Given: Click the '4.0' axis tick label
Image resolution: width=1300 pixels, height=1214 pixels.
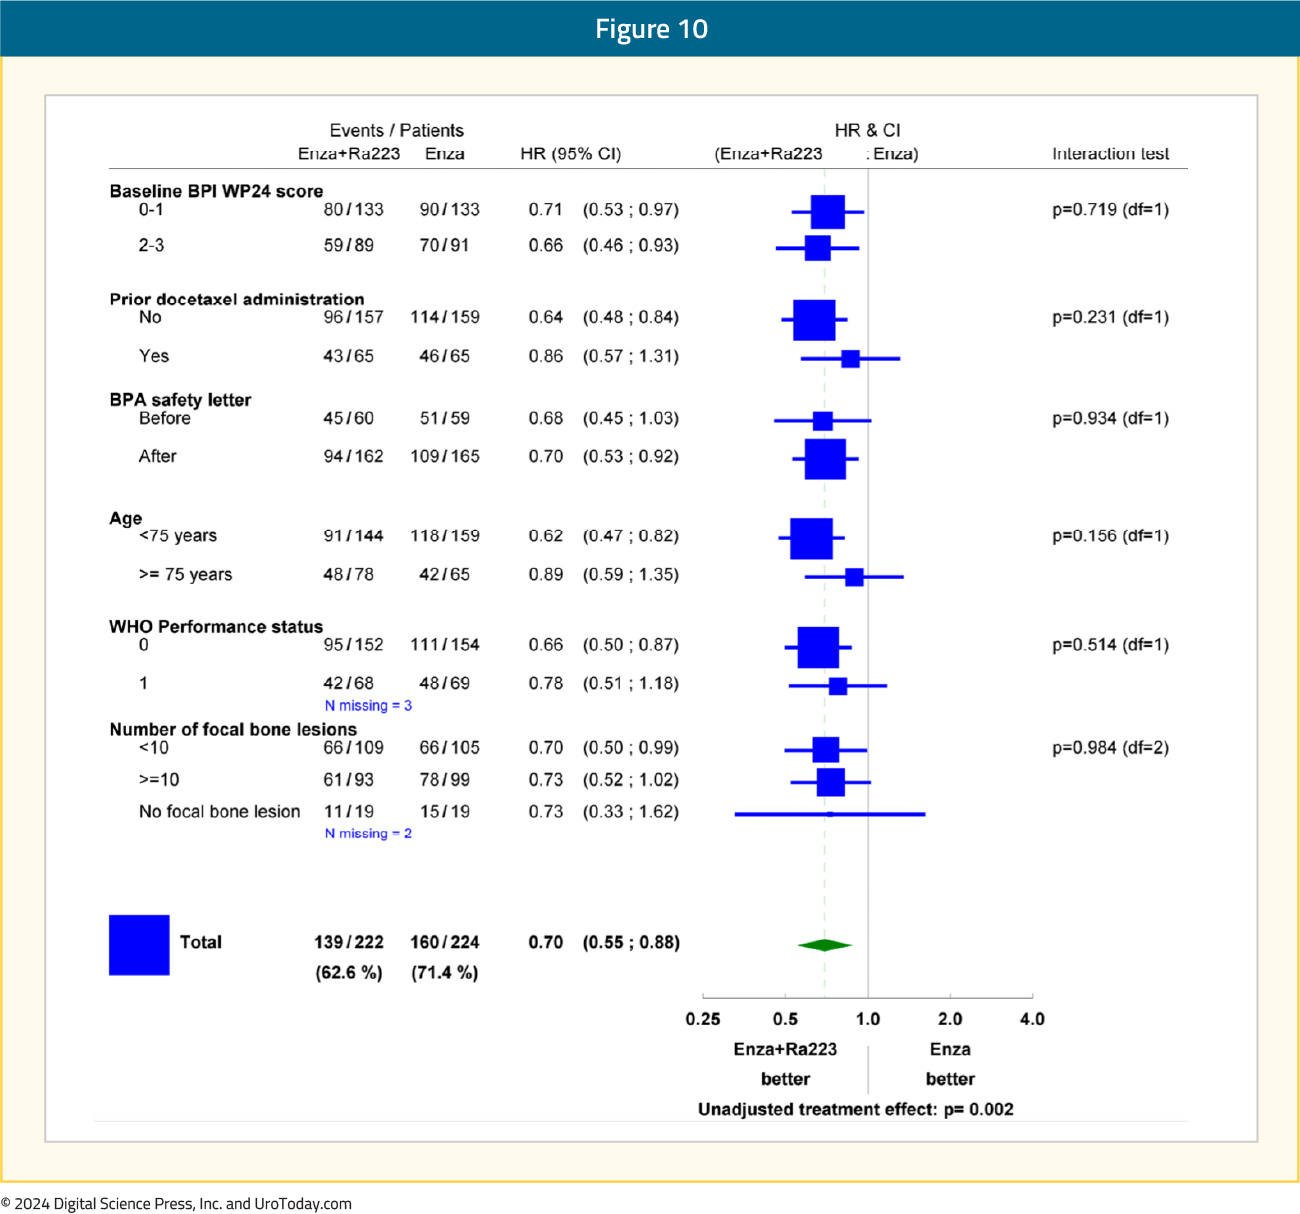Looking at the screenshot, I should (1032, 1019).
